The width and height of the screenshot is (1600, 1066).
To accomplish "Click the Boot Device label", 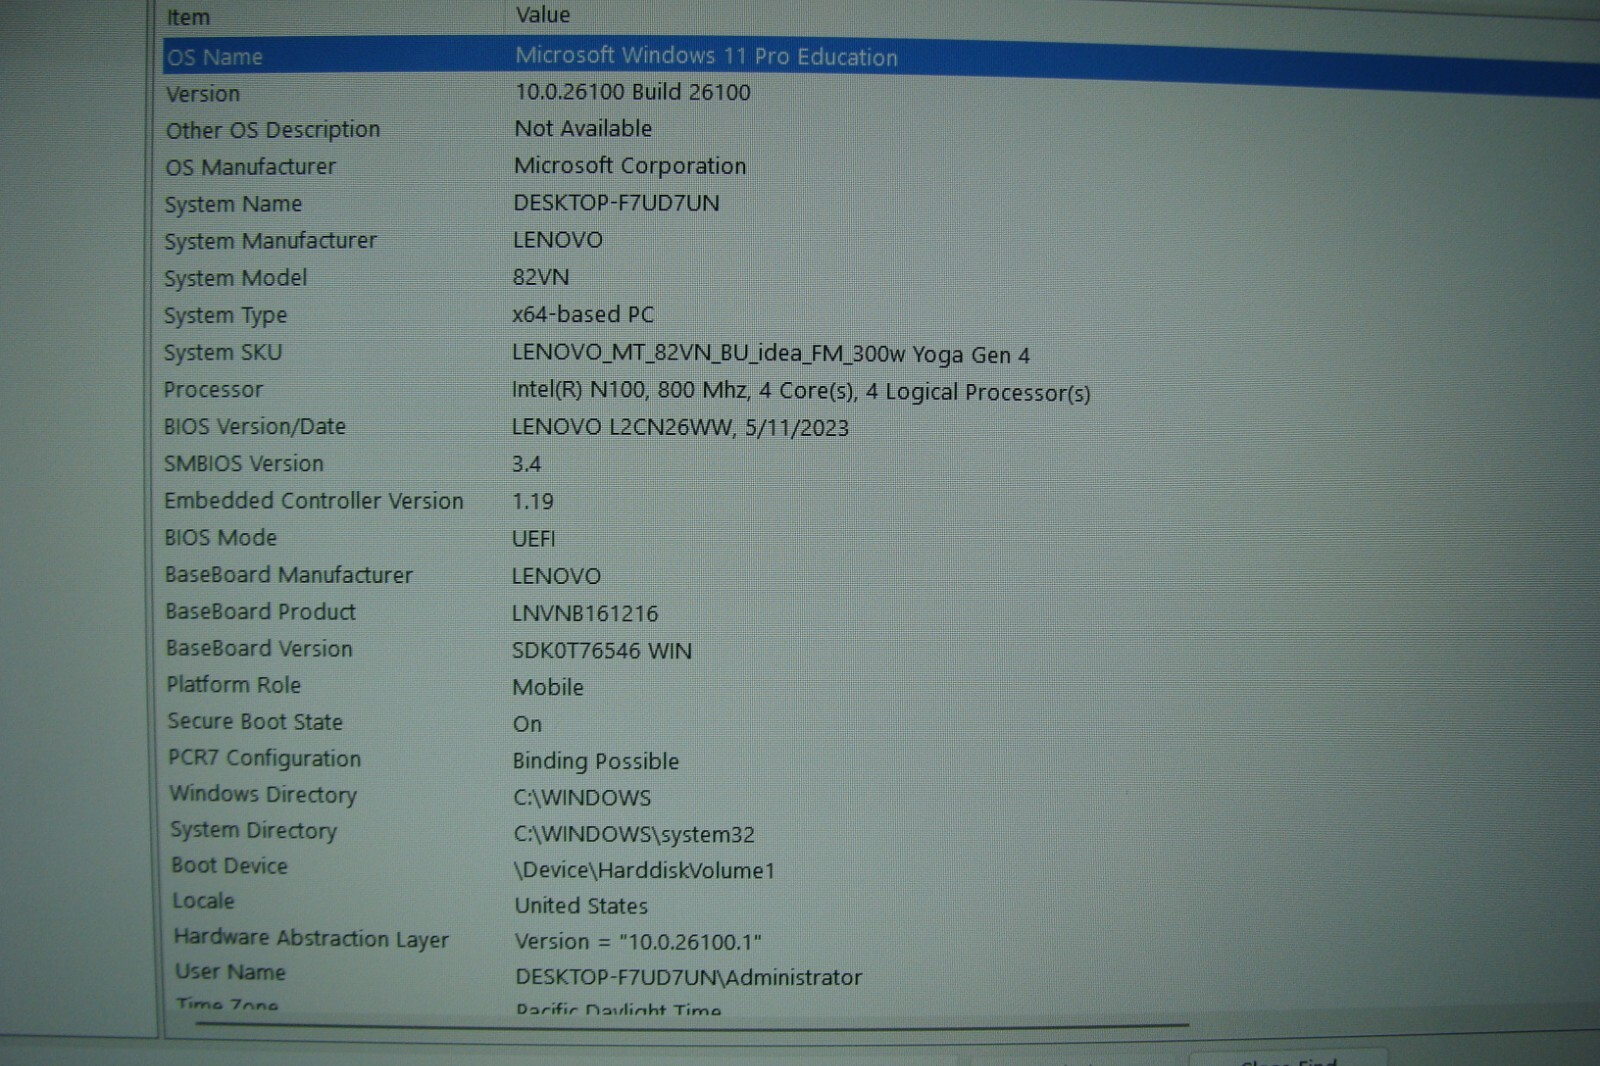I will [229, 866].
